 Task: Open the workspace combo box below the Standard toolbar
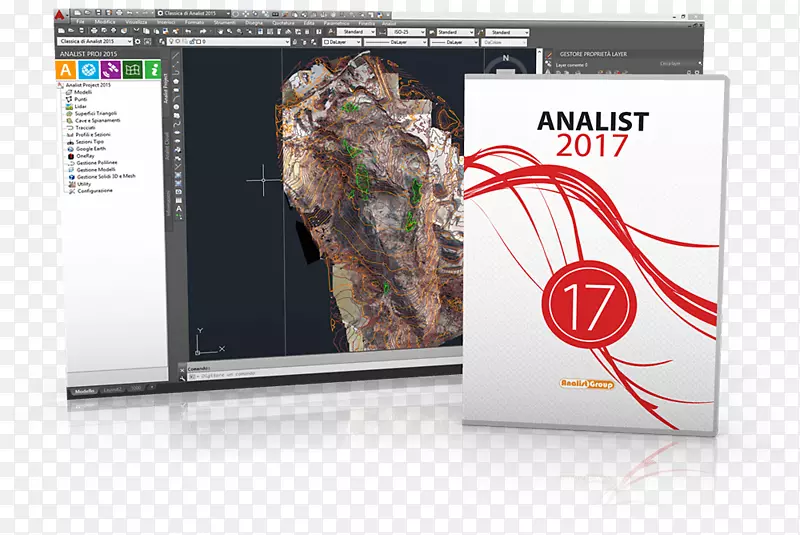tap(95, 41)
